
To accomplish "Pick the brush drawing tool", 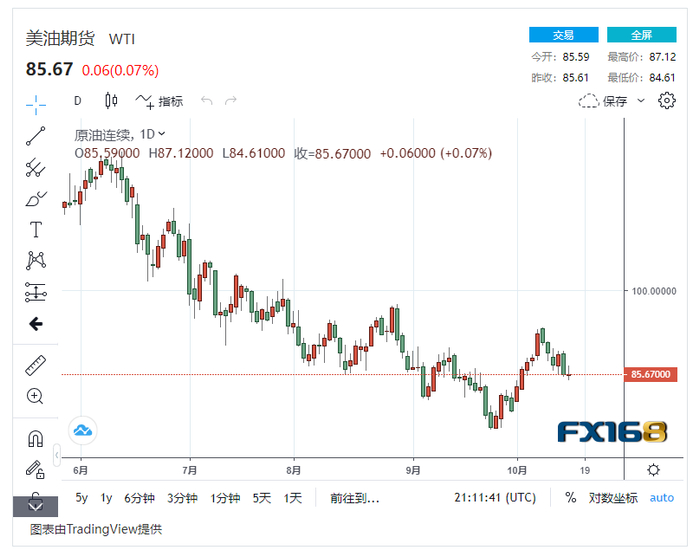I will (x=36, y=199).
